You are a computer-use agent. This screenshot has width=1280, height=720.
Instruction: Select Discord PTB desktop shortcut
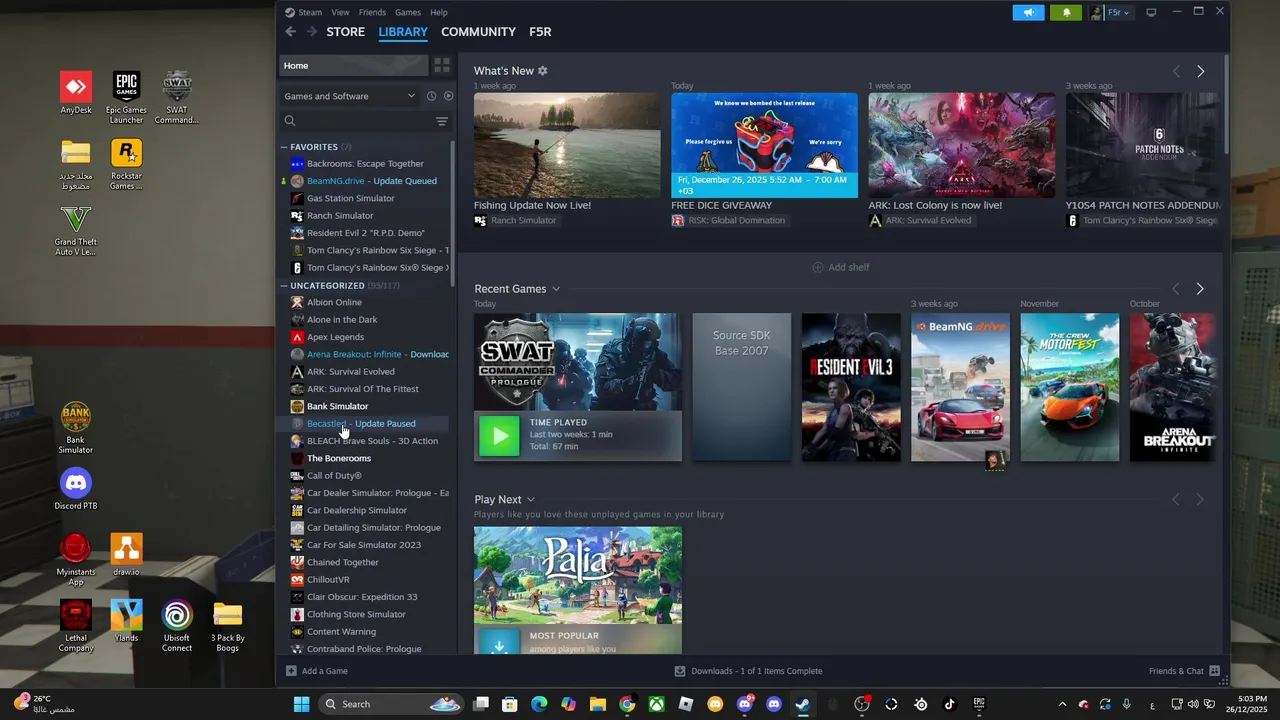point(76,490)
